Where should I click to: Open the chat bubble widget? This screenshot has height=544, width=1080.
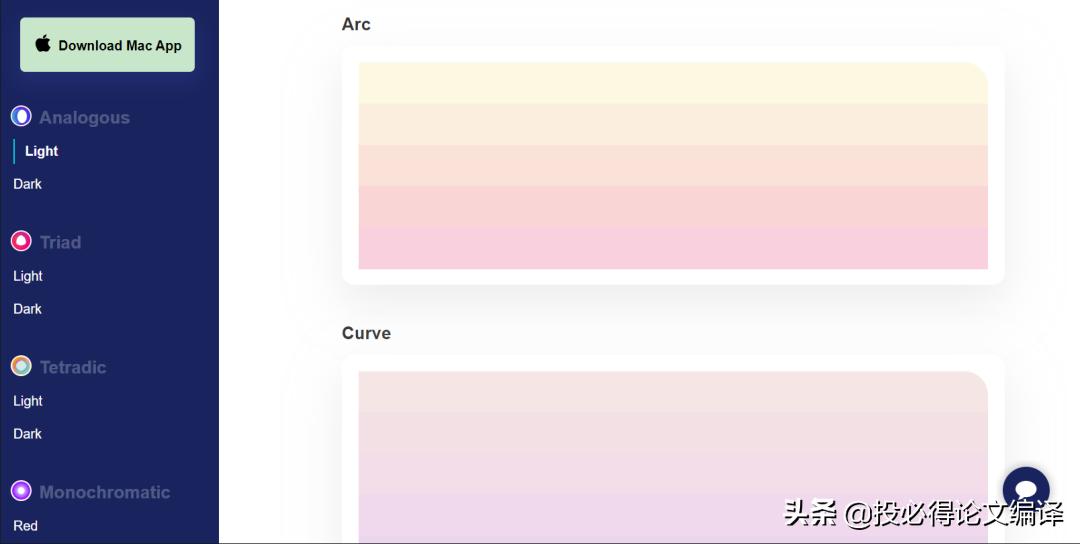click(1026, 489)
